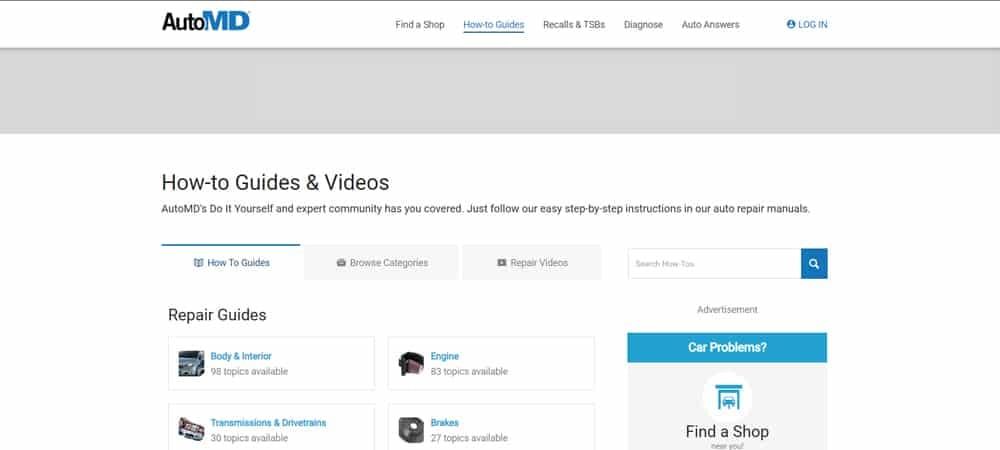Click the garage Find a Shop icon

(728, 398)
